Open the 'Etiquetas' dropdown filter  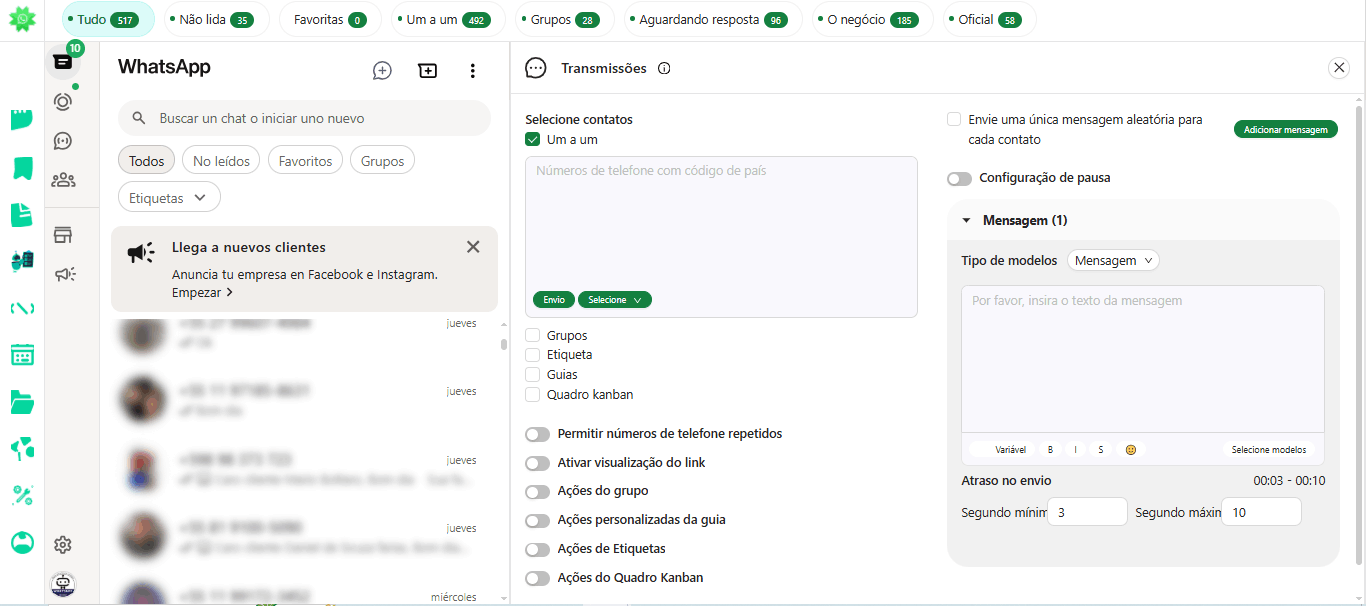point(169,198)
